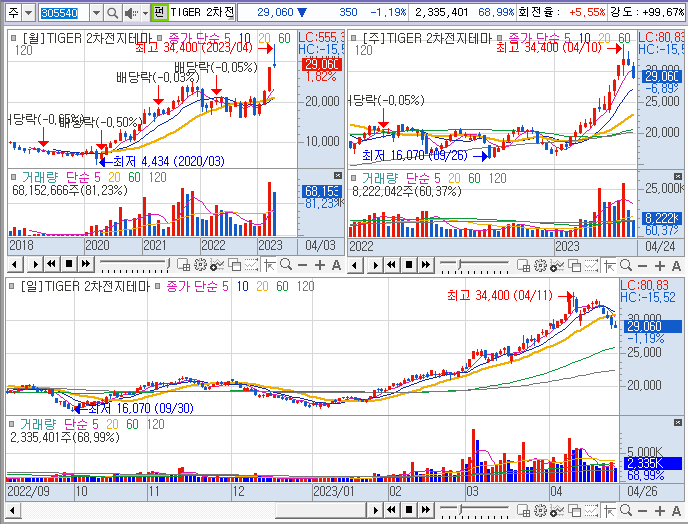Toggle crosshair cursor on daily chart
The image size is (688, 524).
609,510
